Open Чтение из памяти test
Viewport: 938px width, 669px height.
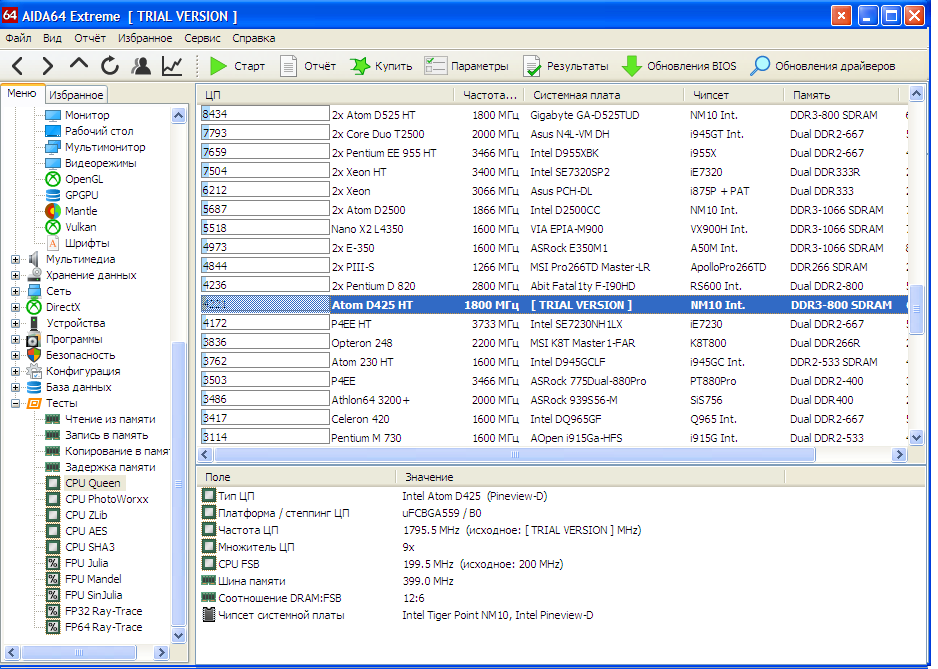(110, 419)
